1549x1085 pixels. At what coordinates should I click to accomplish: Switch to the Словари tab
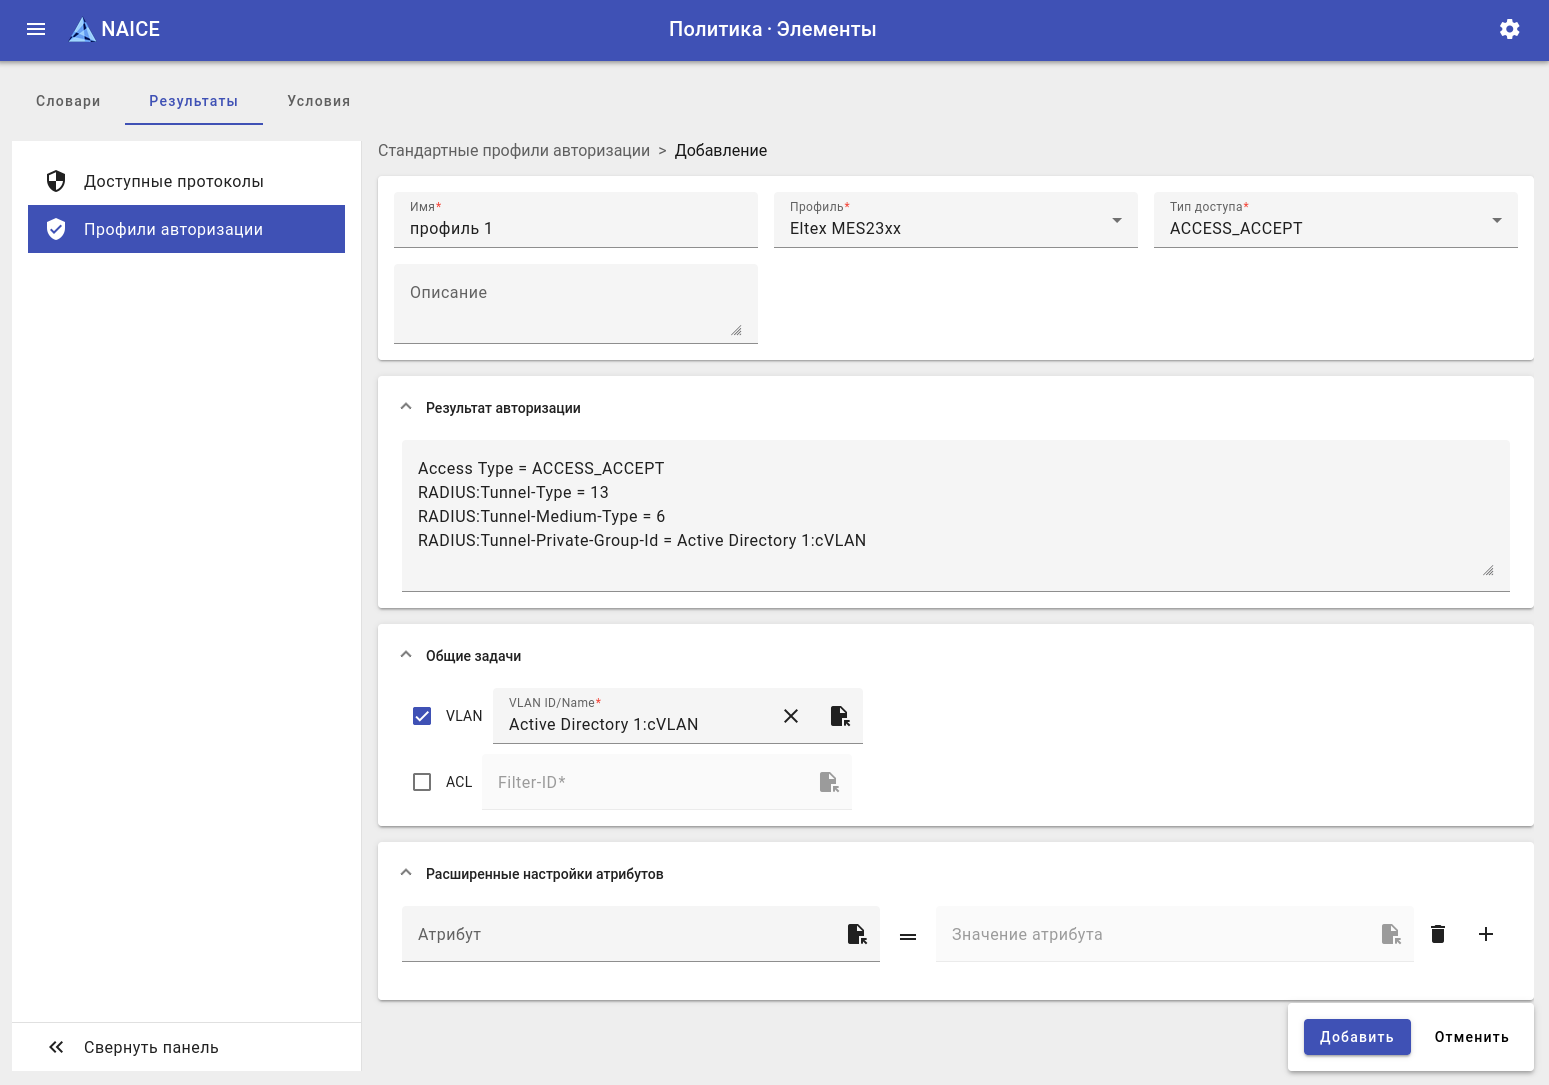click(68, 101)
